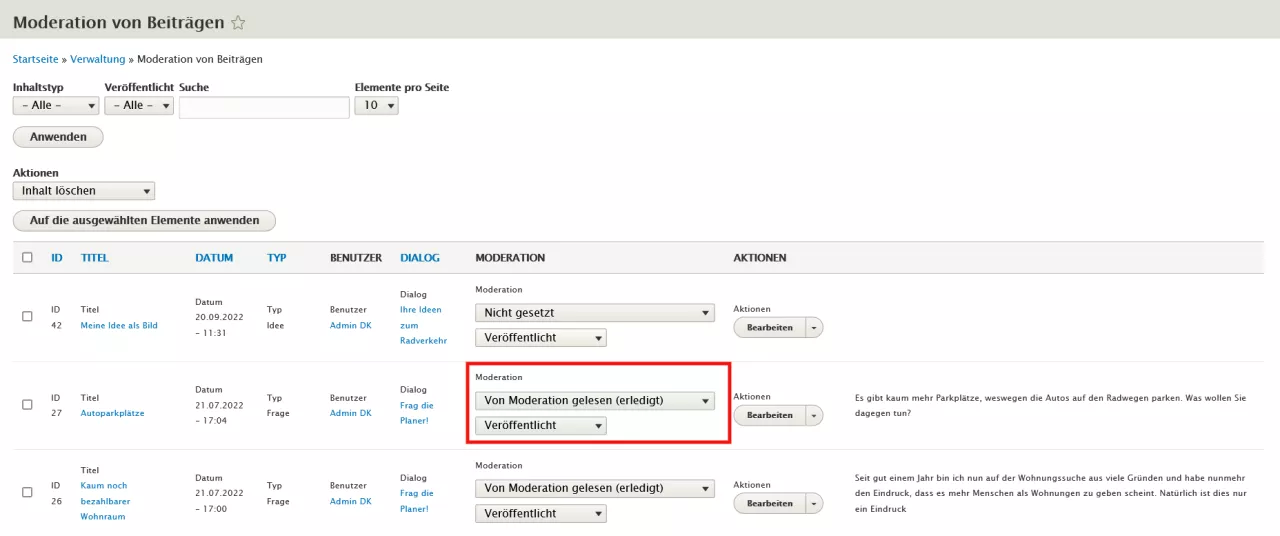This screenshot has width=1280, height=536.
Task: Focus the Suche input field
Action: tap(264, 107)
